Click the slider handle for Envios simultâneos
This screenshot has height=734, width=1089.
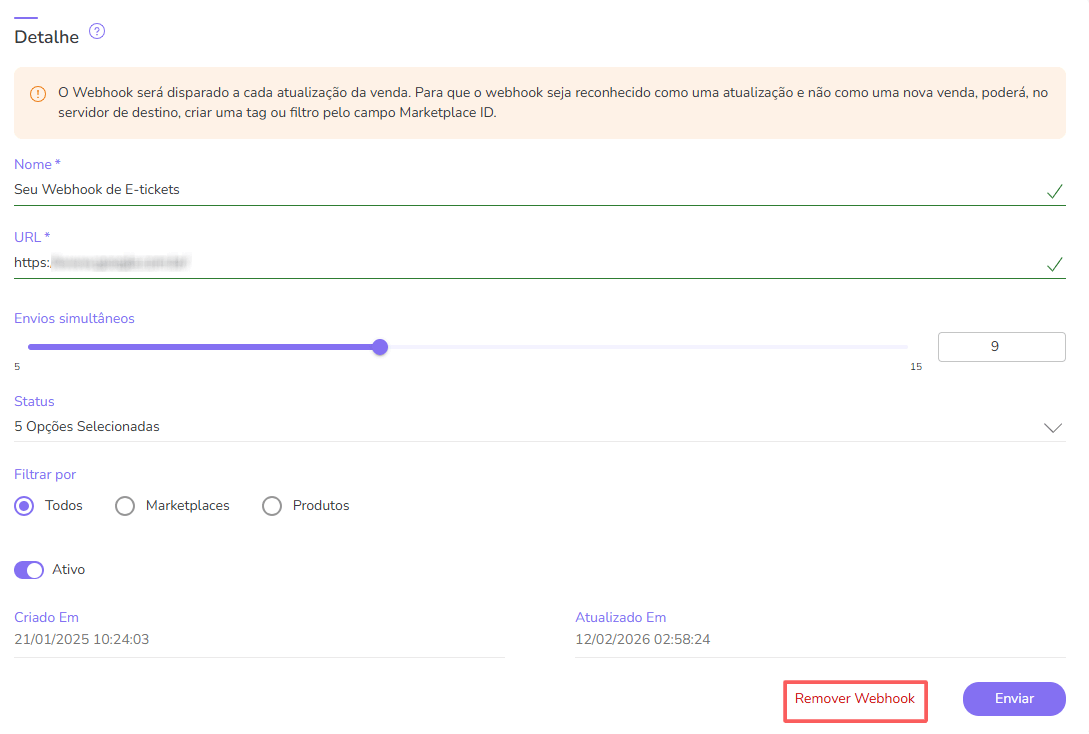click(x=379, y=346)
